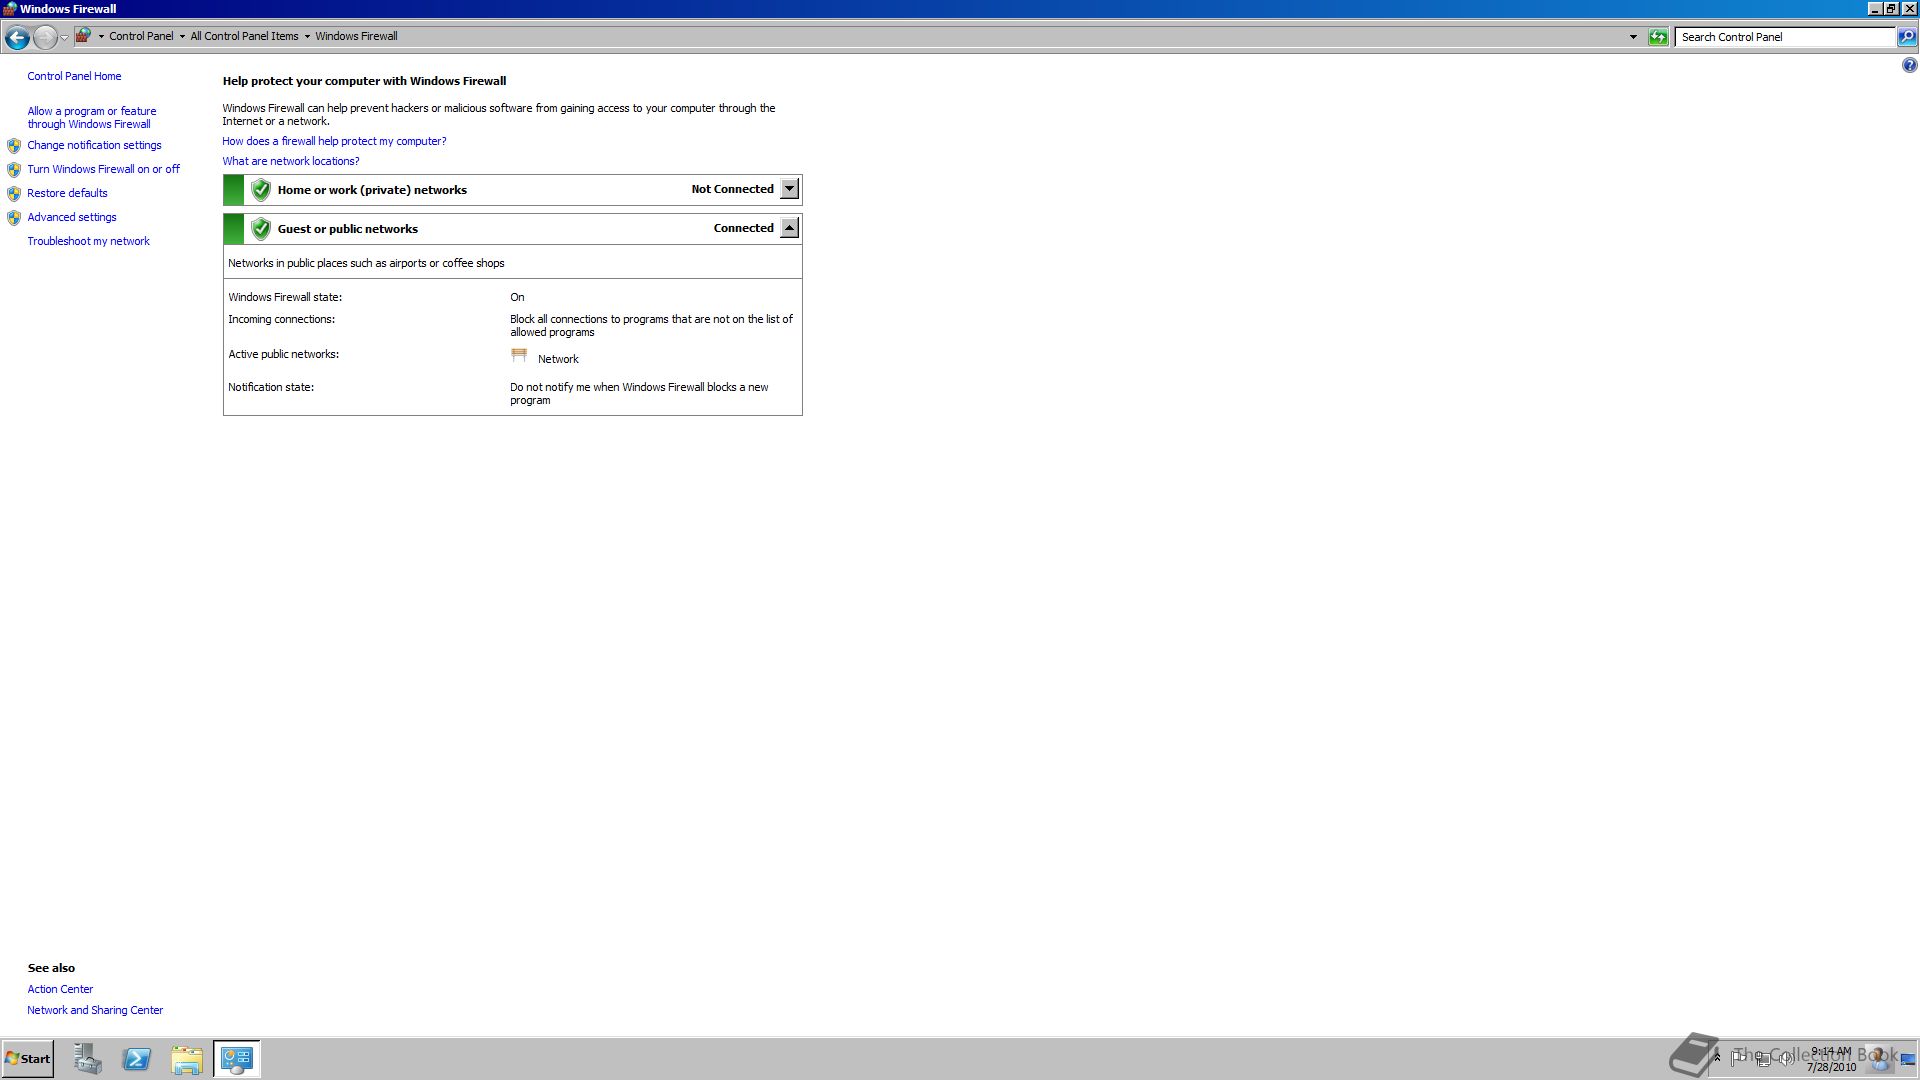Expand arrow after All Control Panel Items
The width and height of the screenshot is (1920, 1080).
(x=307, y=37)
